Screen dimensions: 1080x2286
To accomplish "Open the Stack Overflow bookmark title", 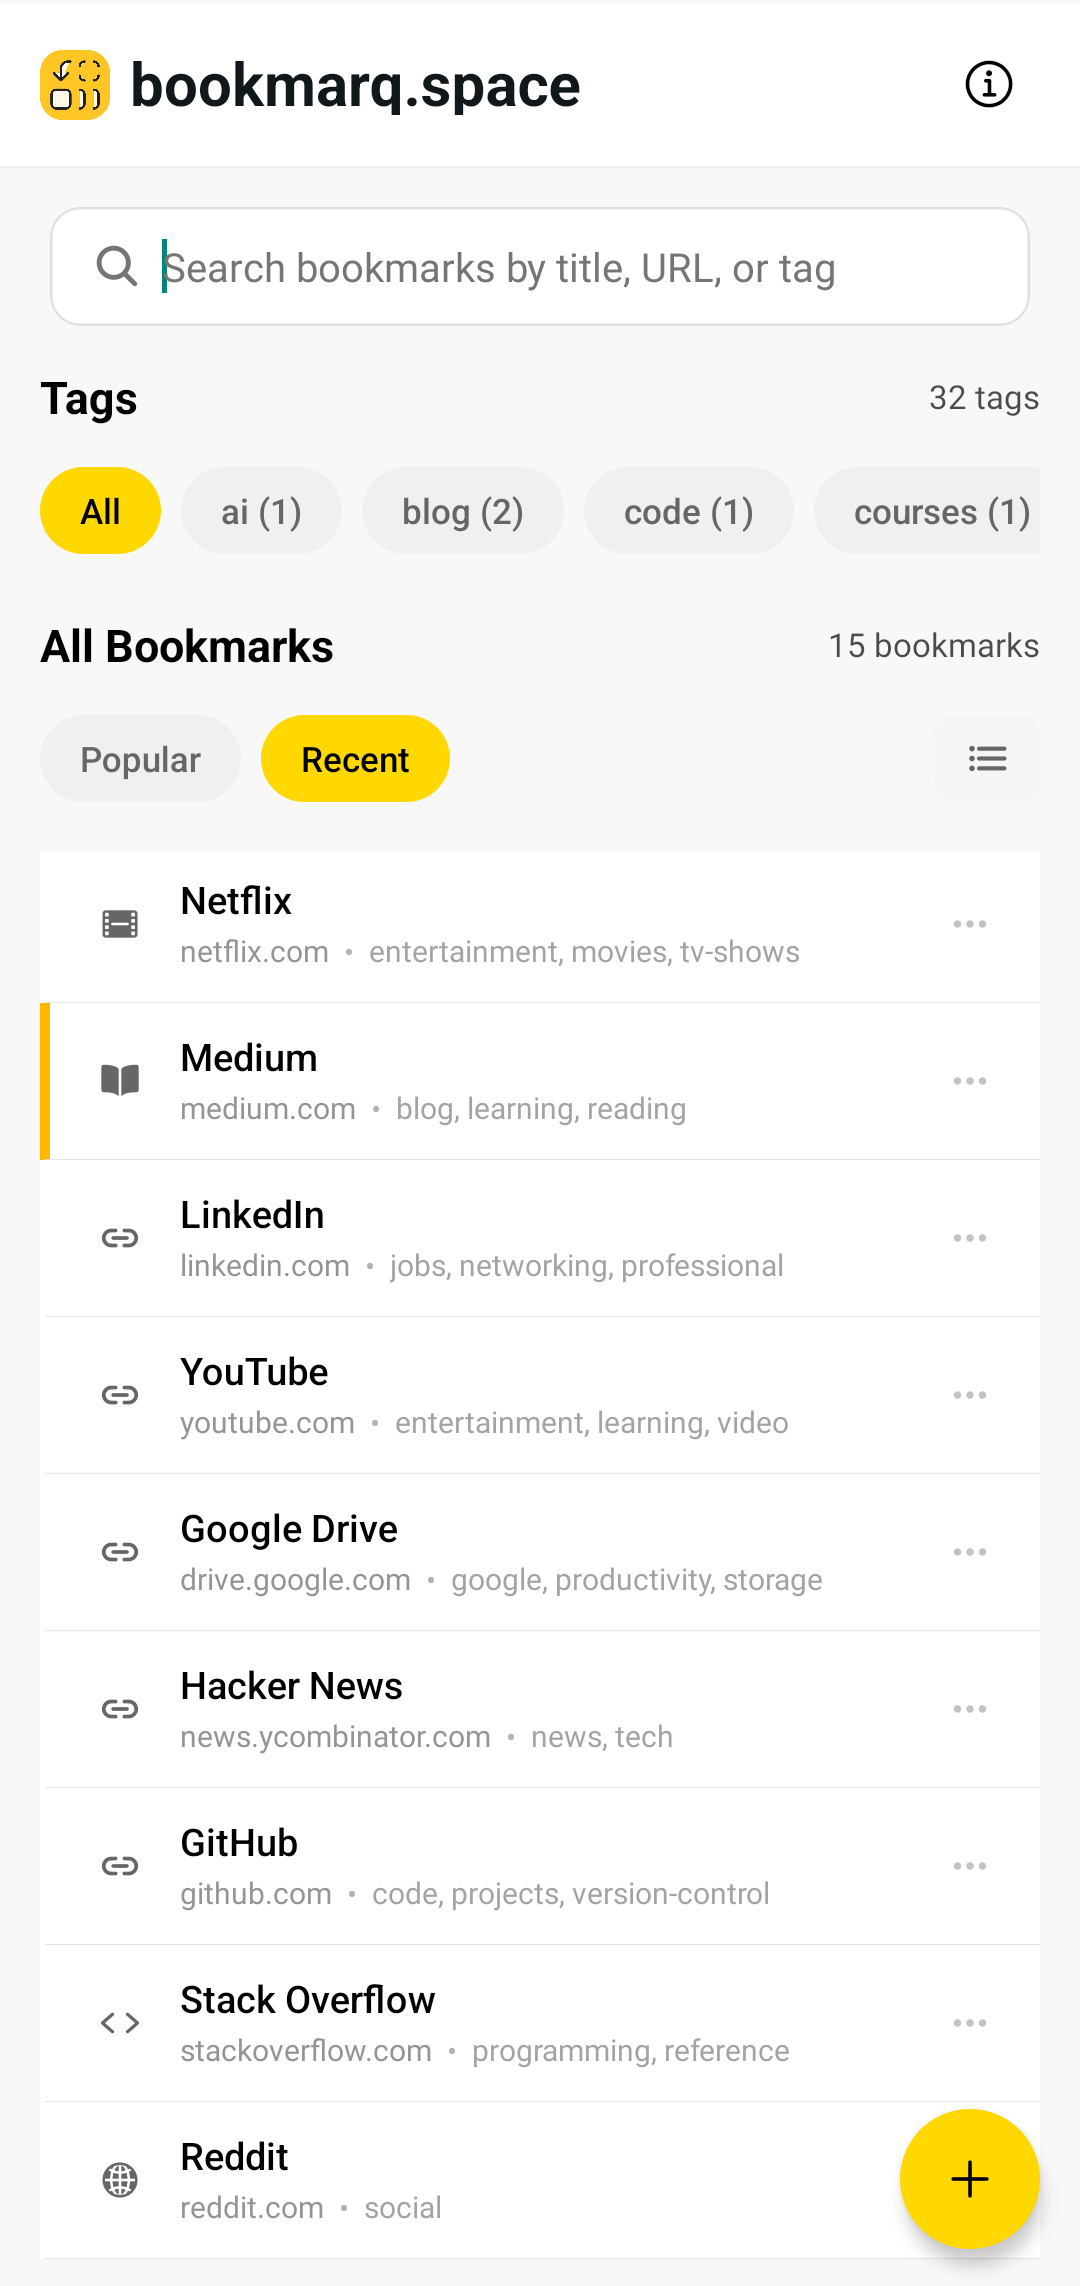I will [308, 2000].
